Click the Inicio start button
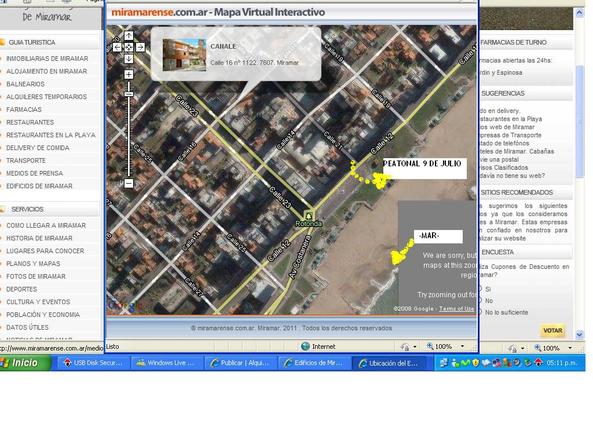 25,363
